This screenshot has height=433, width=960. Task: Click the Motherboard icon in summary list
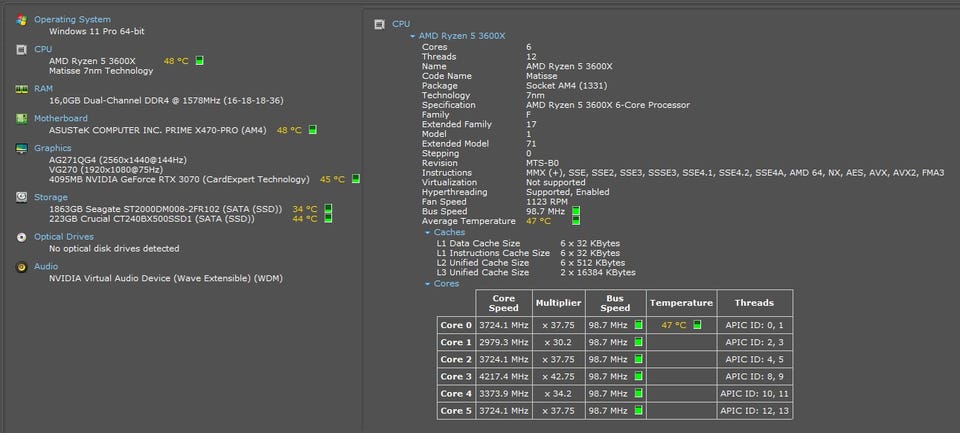21,118
